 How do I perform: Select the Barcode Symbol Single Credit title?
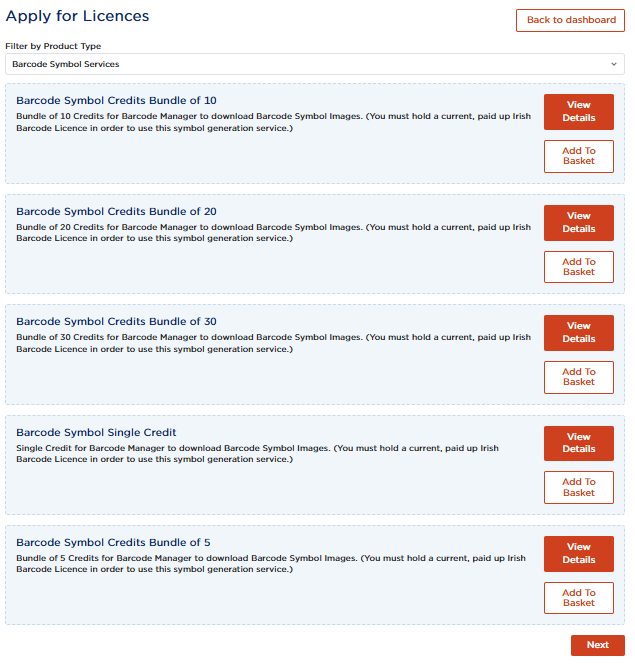pos(96,432)
